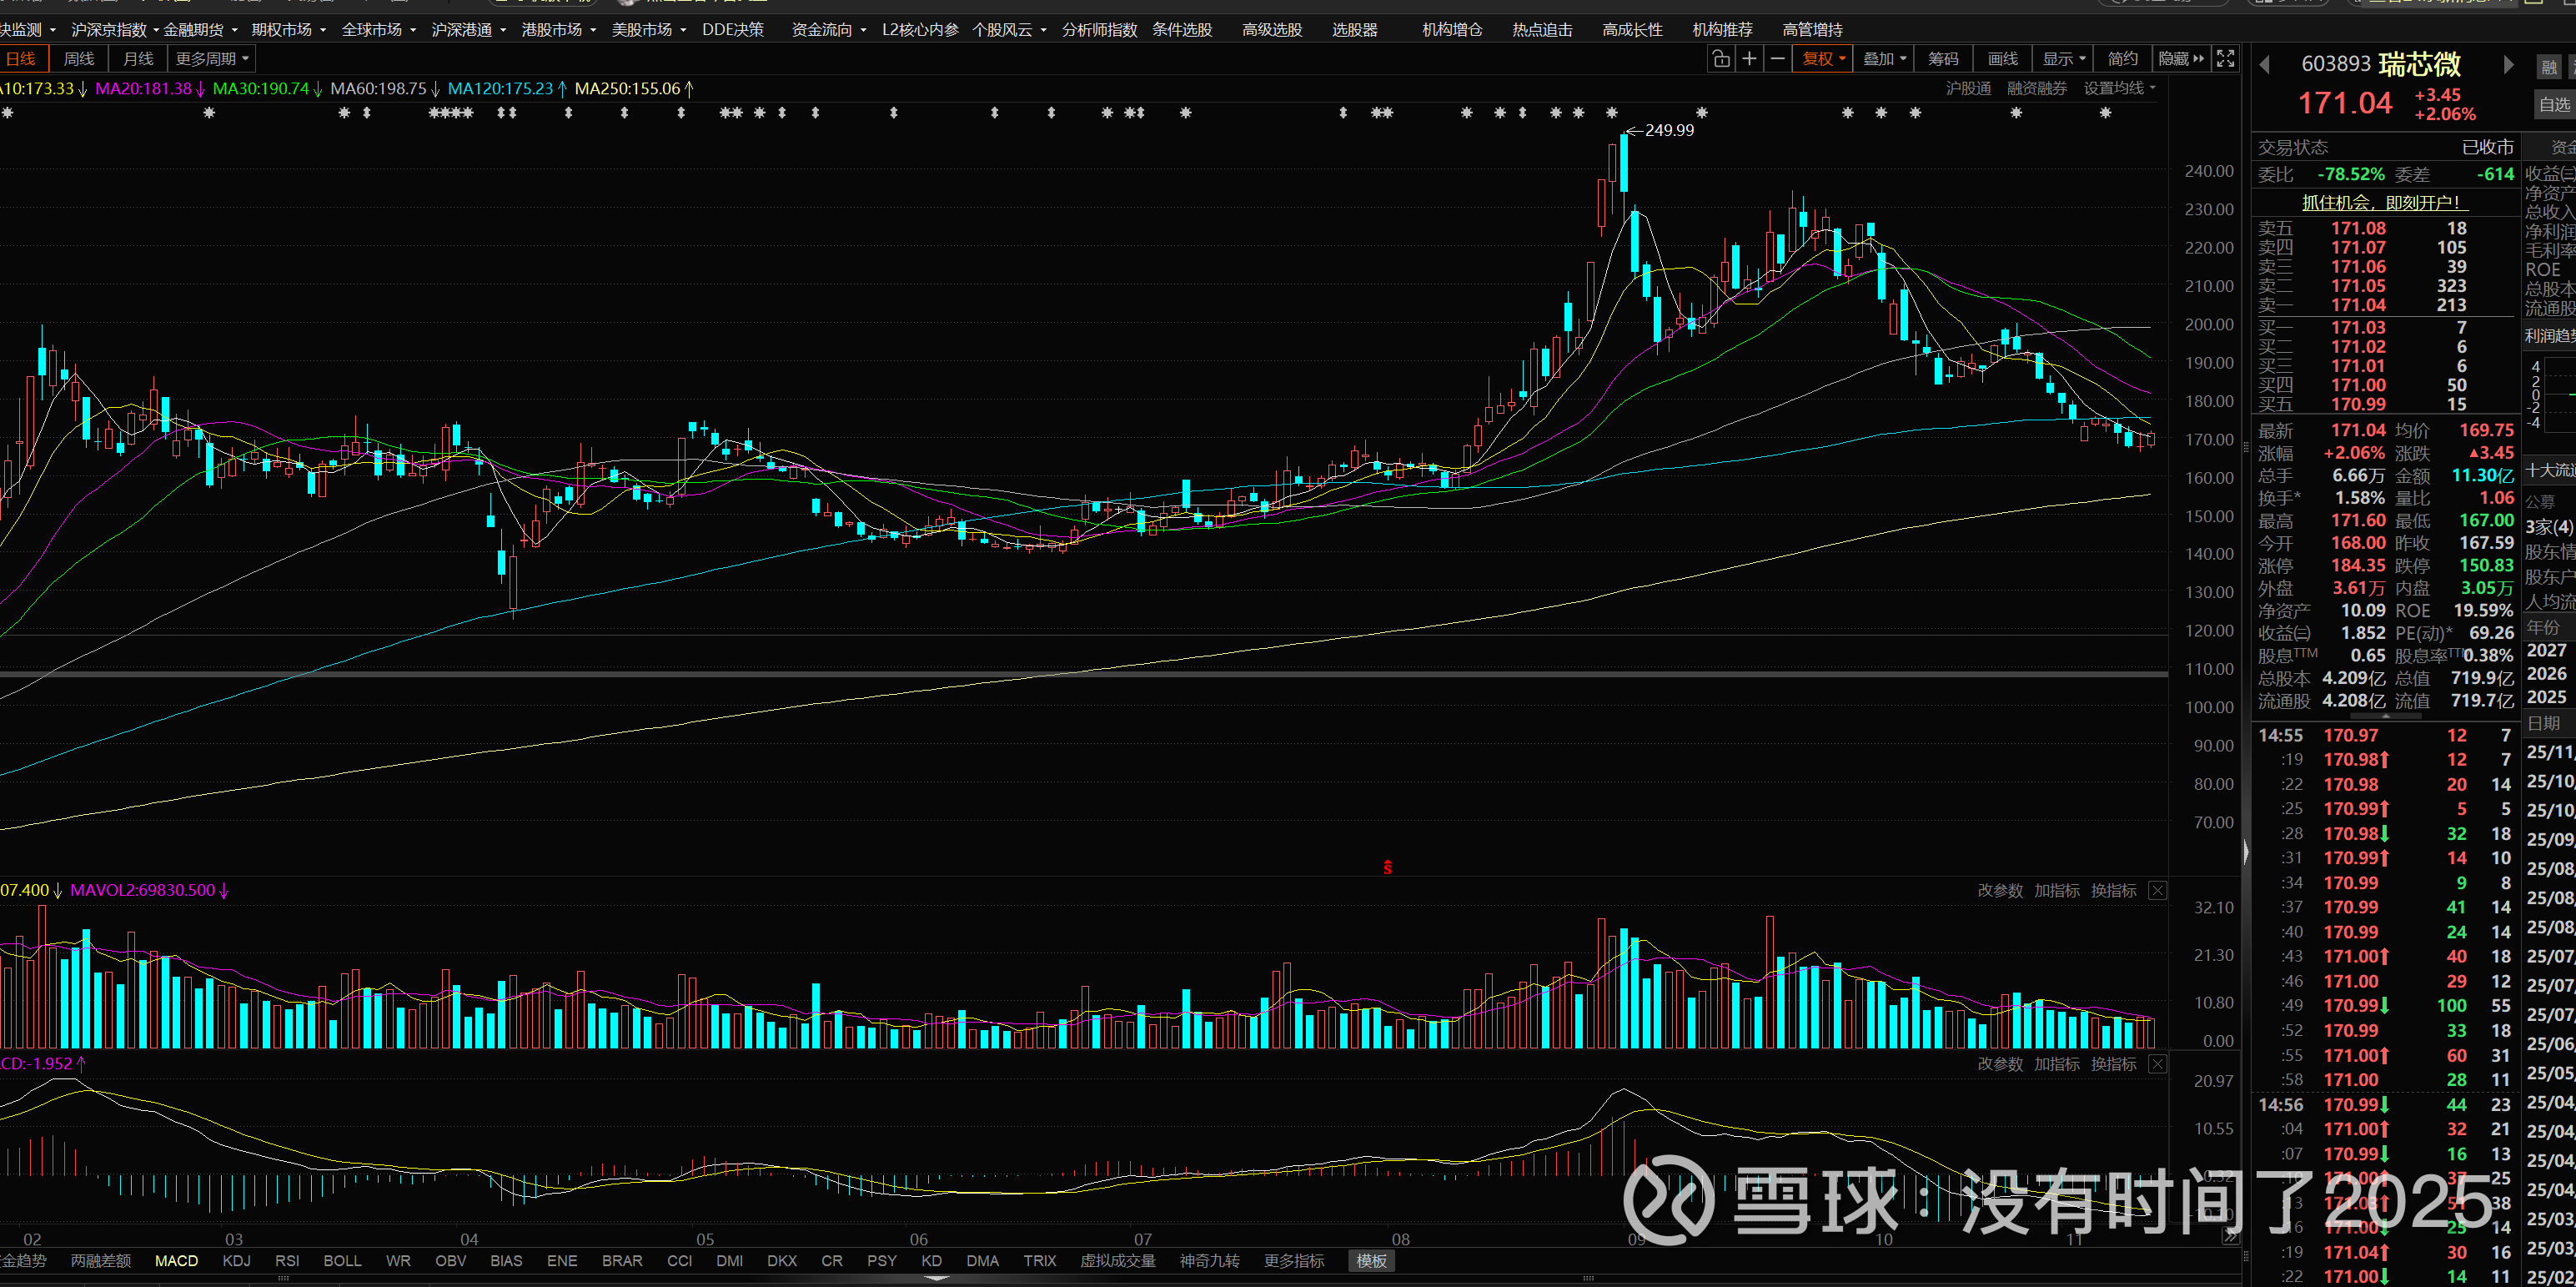2576x1287 pixels.
Task: Zoom in chart with plus icon
Action: [1749, 59]
